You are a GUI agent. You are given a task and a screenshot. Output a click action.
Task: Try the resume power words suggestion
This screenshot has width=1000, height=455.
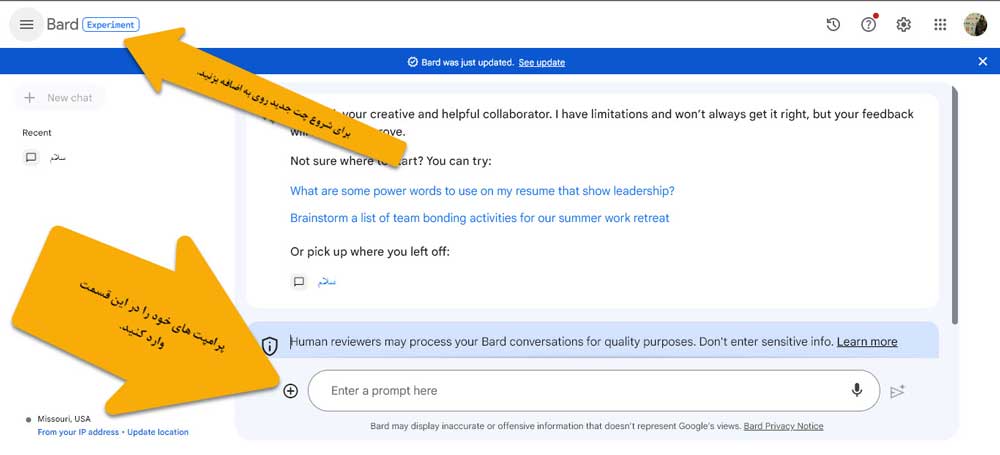pos(482,191)
